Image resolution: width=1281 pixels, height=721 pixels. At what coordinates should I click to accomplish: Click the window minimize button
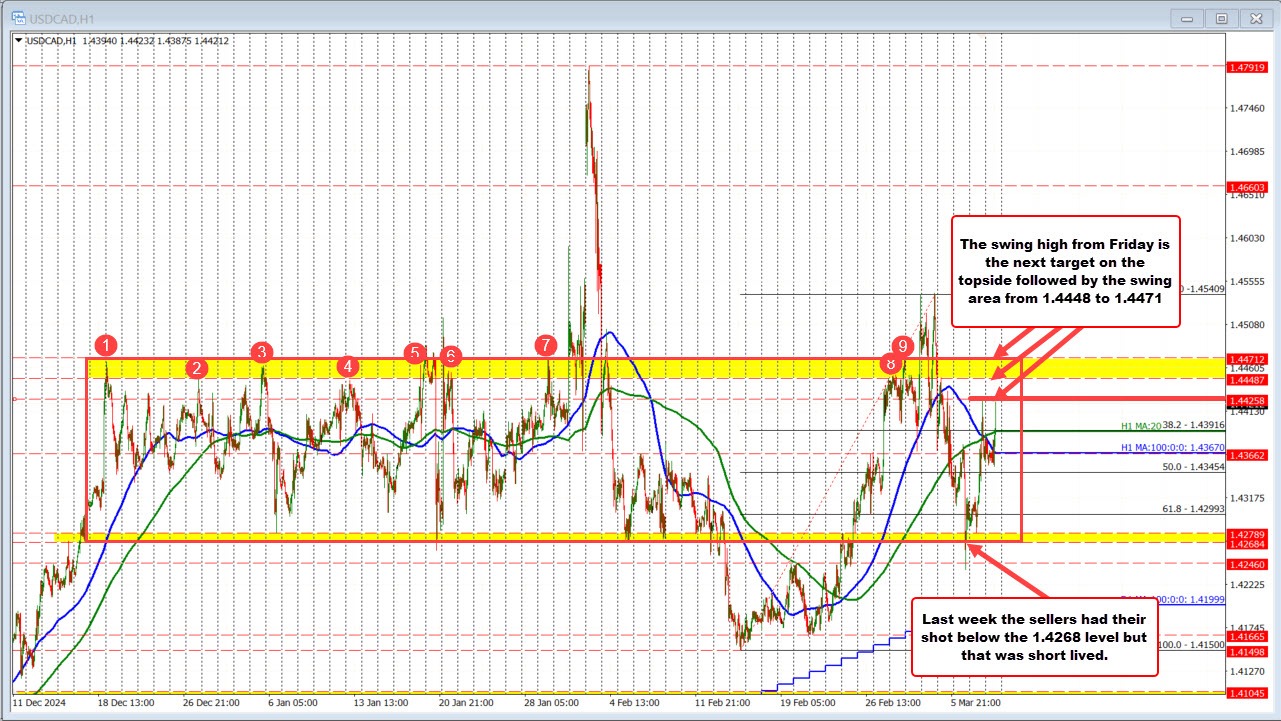1186,17
